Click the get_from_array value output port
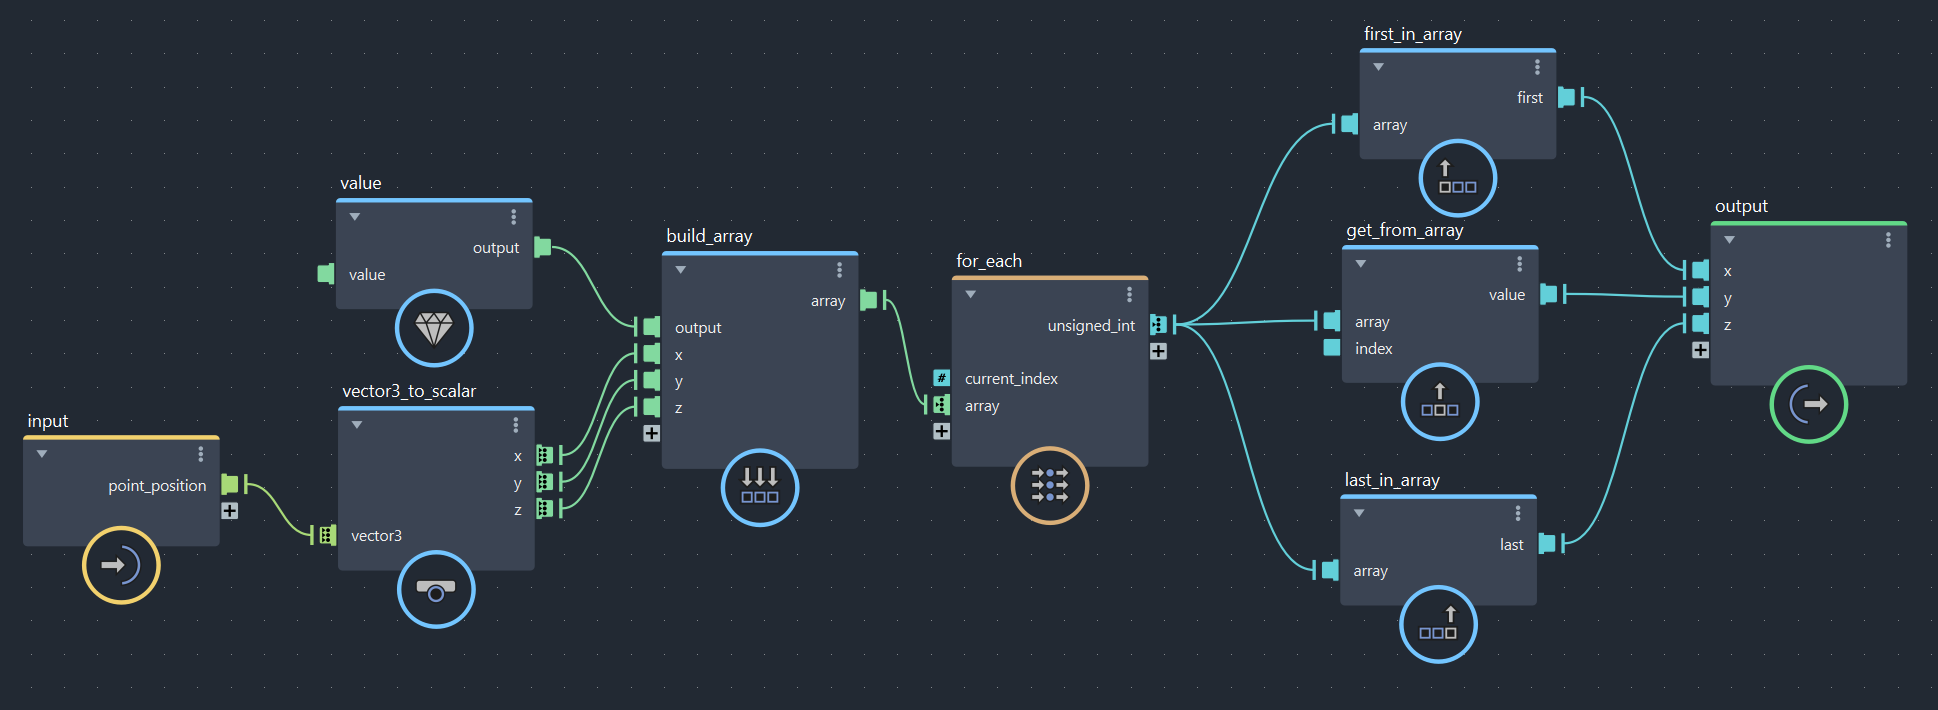The image size is (1938, 710). (x=1549, y=294)
